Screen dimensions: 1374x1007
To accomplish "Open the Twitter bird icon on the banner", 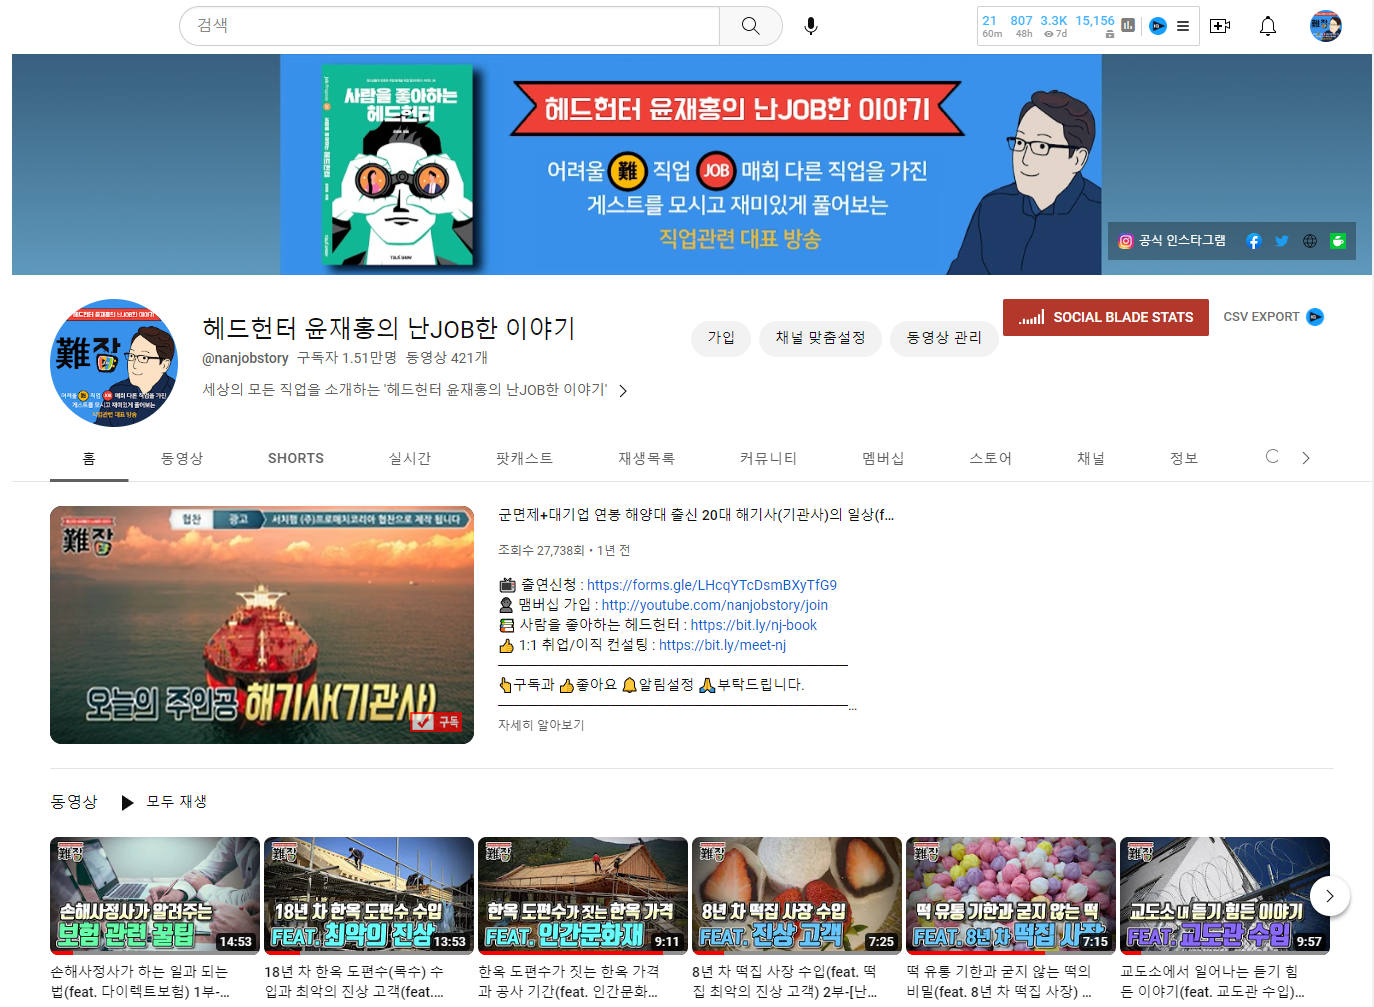I will (x=1282, y=241).
